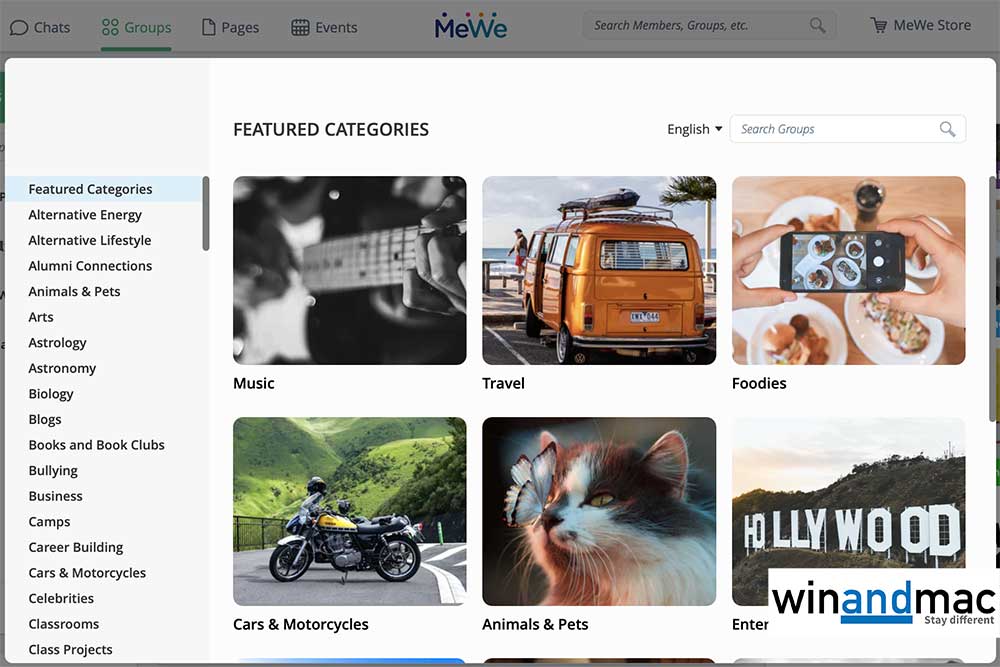The height and width of the screenshot is (667, 1000).
Task: Select the Groups tab
Action: (x=136, y=27)
